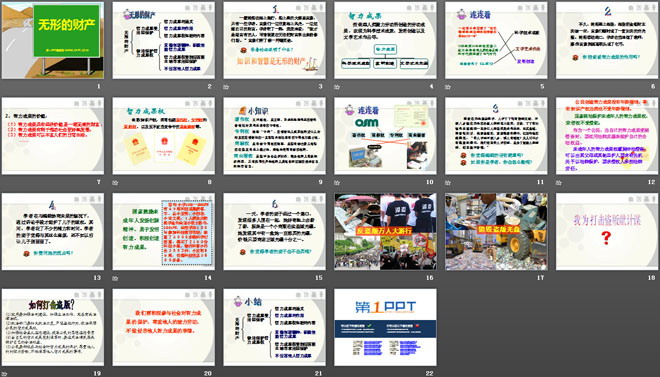This screenshot has width=660, height=377.
Task: Click the animation star icon under slide 19
Action: [x=5, y=373]
